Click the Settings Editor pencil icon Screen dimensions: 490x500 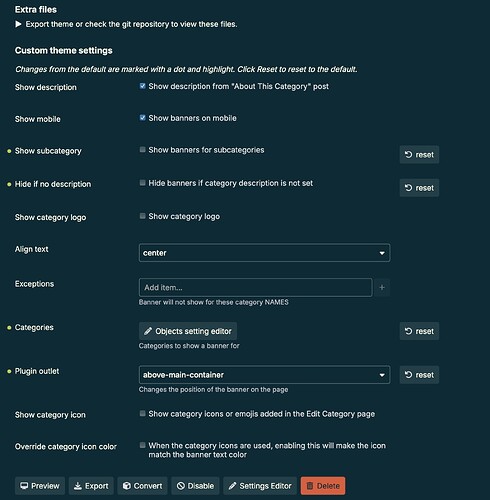pyautogui.click(x=232, y=486)
